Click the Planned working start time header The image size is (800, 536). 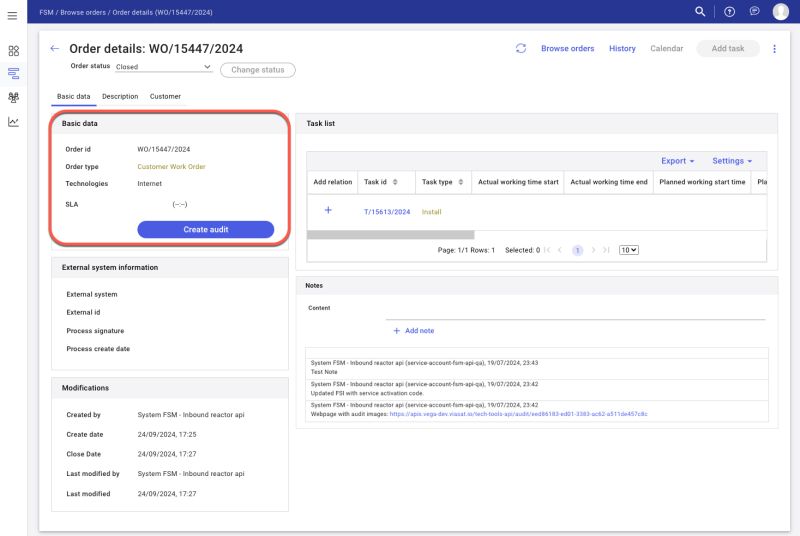click(702, 182)
